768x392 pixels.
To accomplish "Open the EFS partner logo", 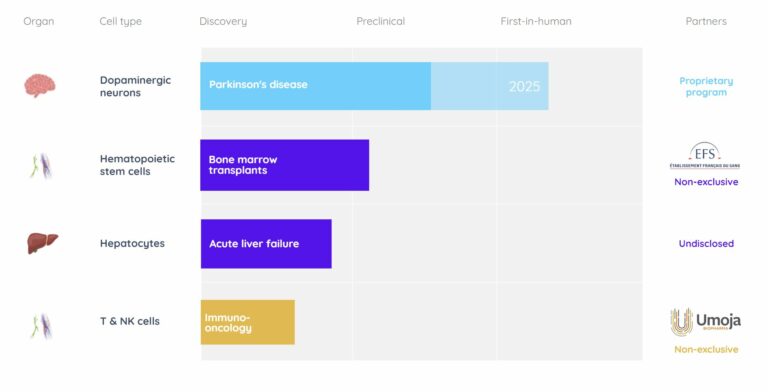I will [x=705, y=156].
